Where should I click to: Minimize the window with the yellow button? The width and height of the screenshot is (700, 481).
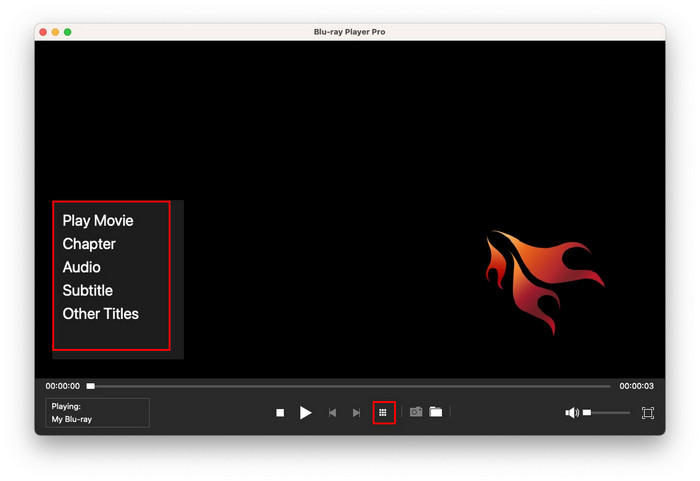click(55, 32)
